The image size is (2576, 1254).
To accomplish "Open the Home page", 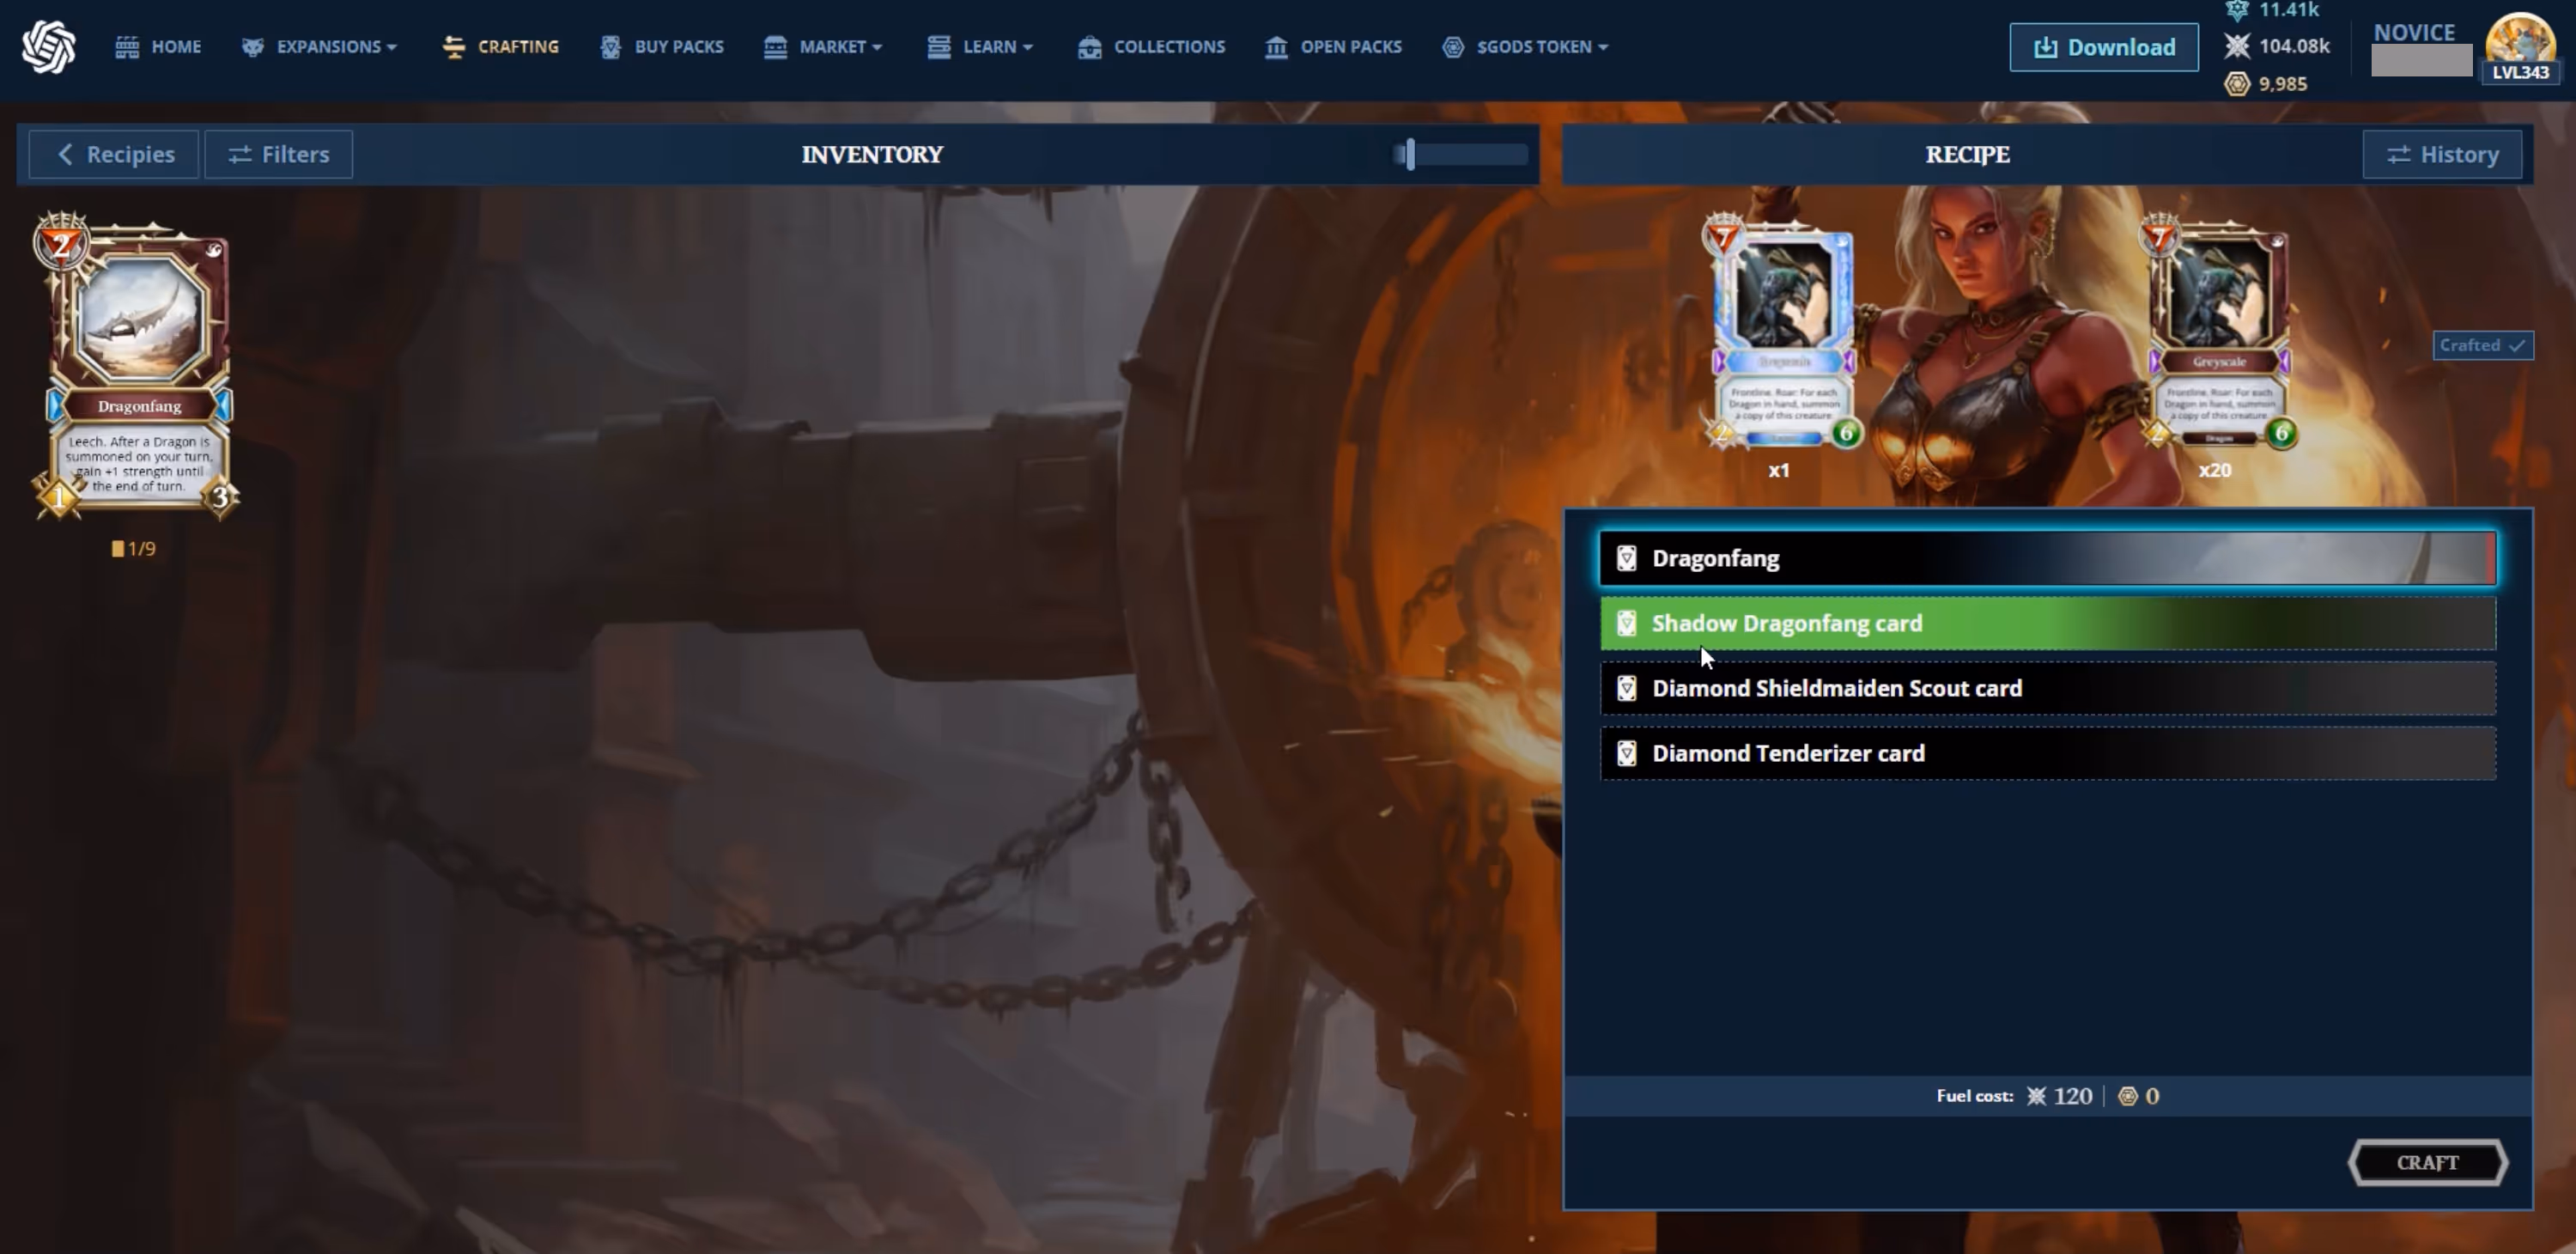I will click(x=158, y=47).
